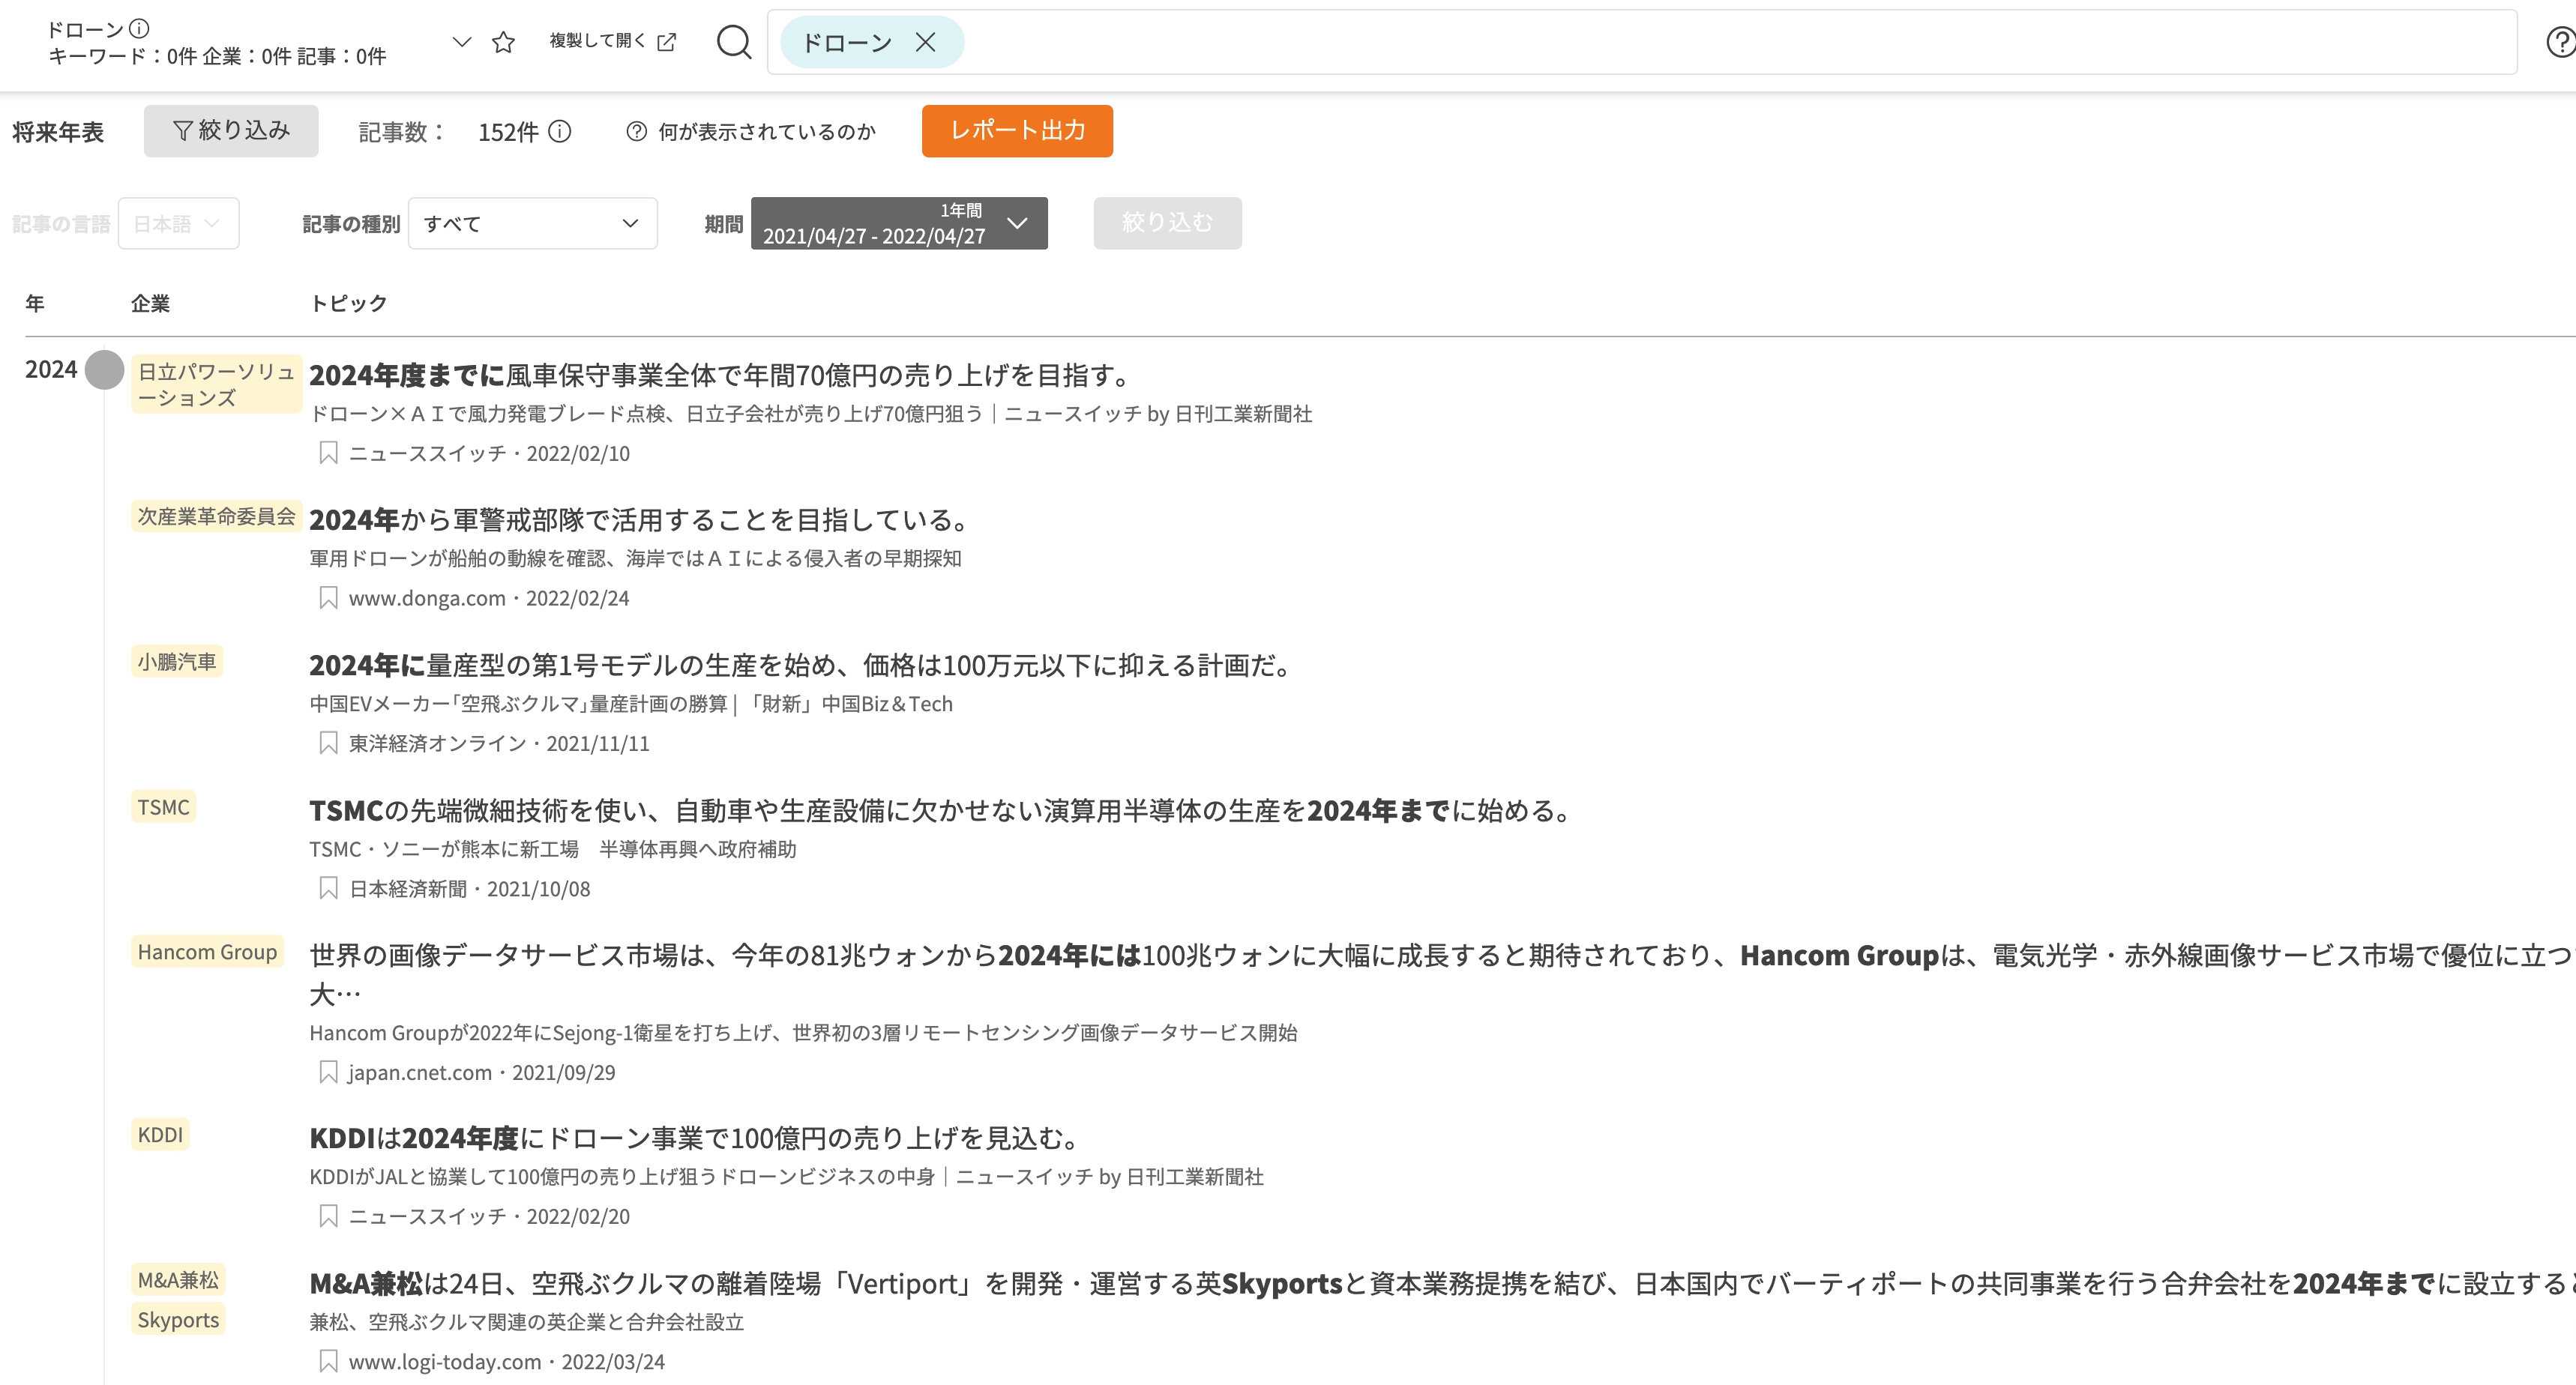Select the Skyports company tag
Viewport: 2576px width, 1385px height.
click(178, 1320)
